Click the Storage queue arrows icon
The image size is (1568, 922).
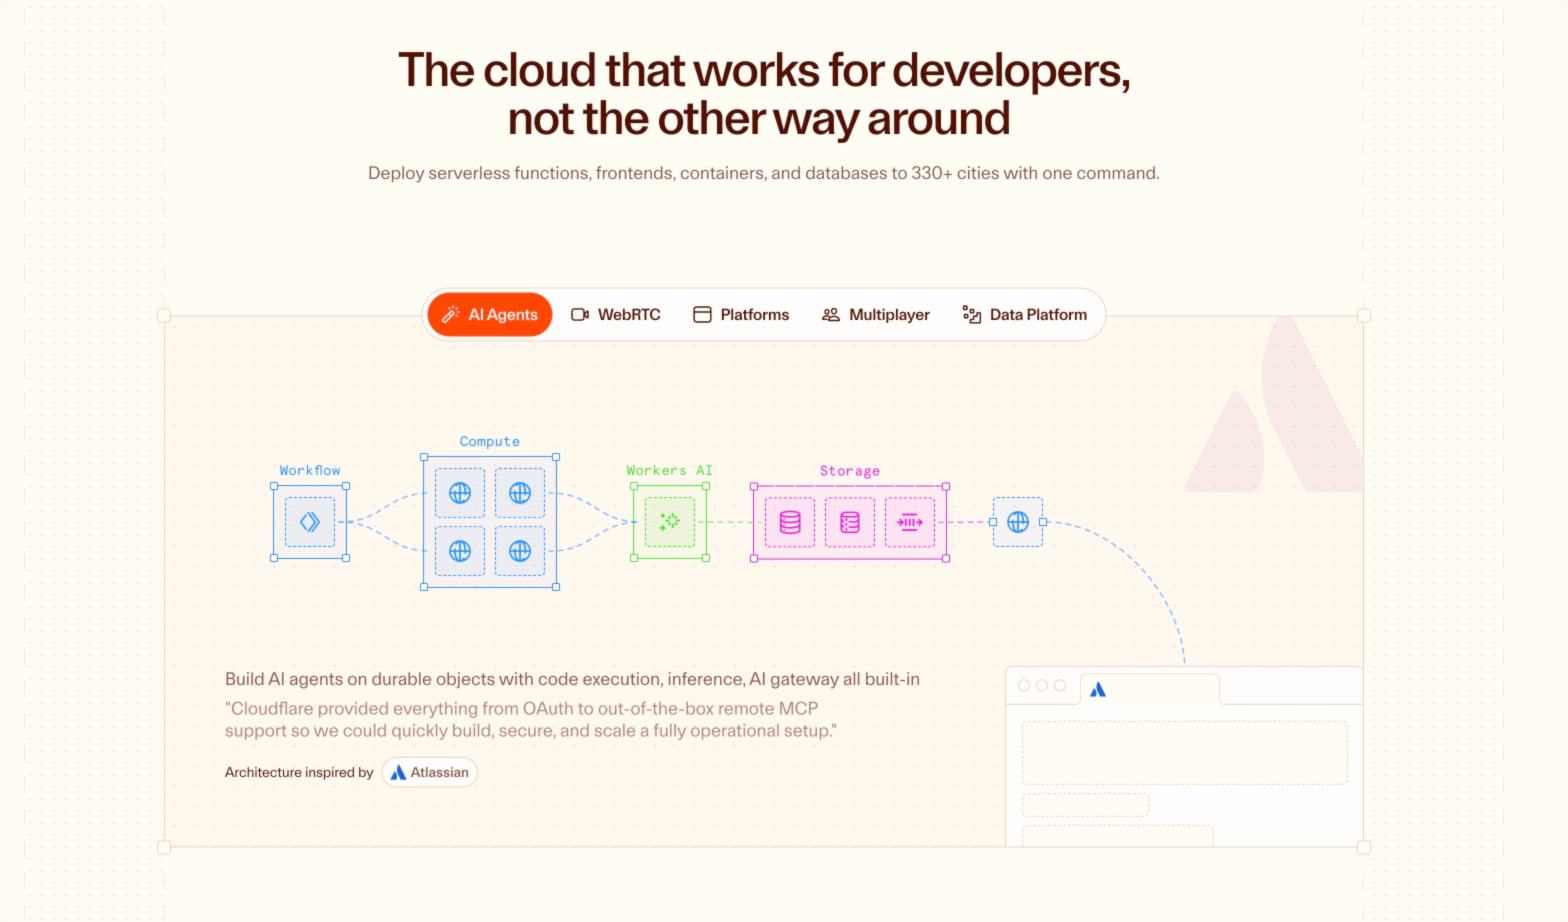(x=910, y=522)
